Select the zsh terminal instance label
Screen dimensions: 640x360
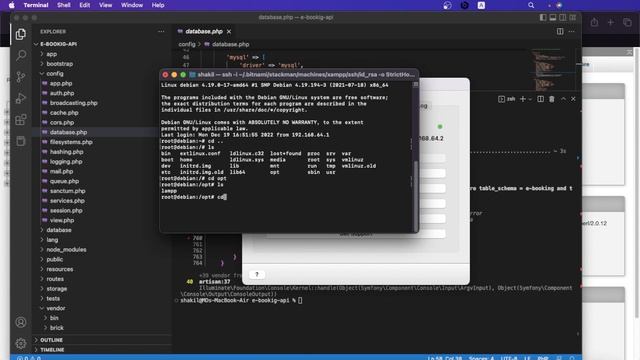507,99
